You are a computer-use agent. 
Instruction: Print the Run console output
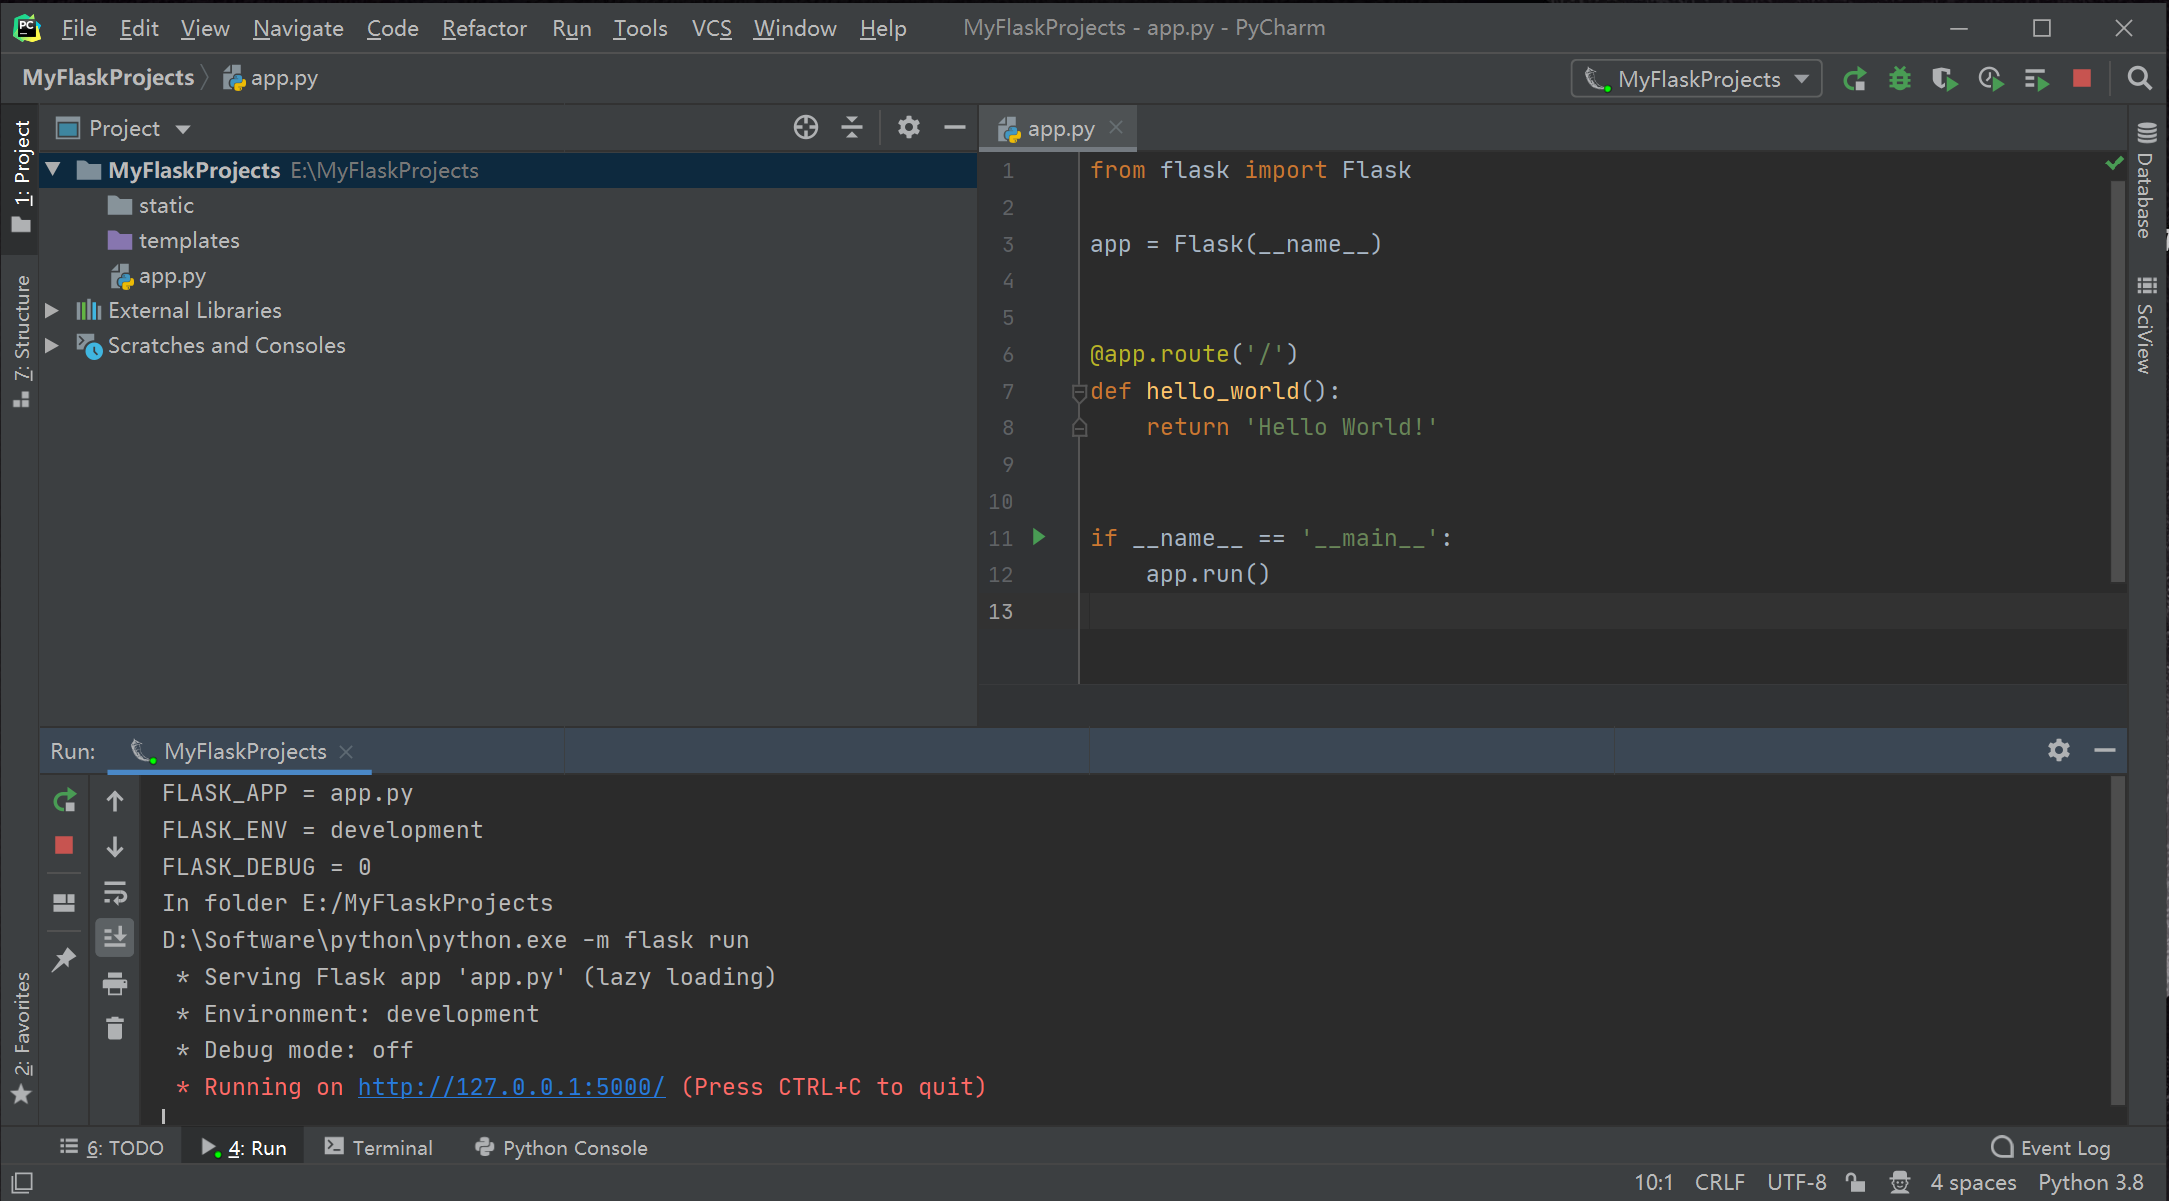click(115, 984)
